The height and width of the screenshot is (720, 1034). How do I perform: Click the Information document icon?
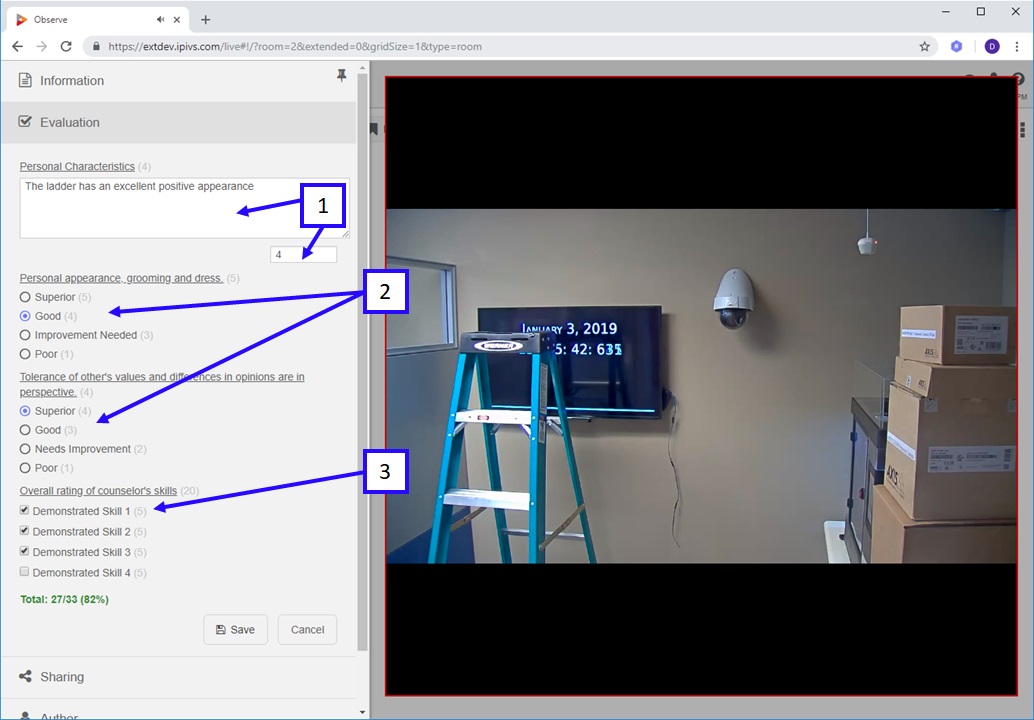(25, 80)
